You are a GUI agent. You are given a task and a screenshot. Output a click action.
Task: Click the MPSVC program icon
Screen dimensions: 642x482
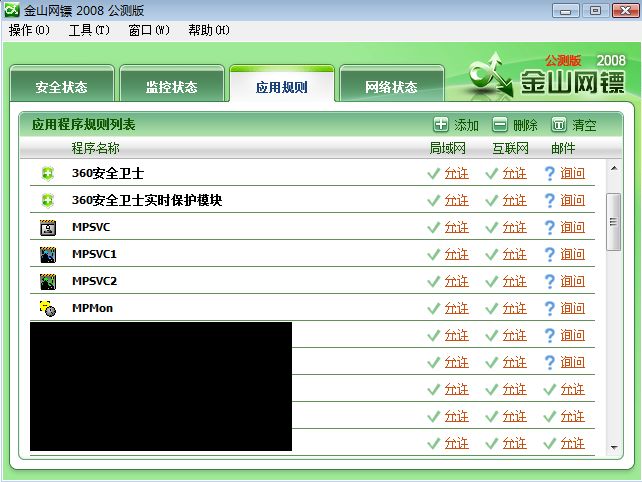(48, 227)
